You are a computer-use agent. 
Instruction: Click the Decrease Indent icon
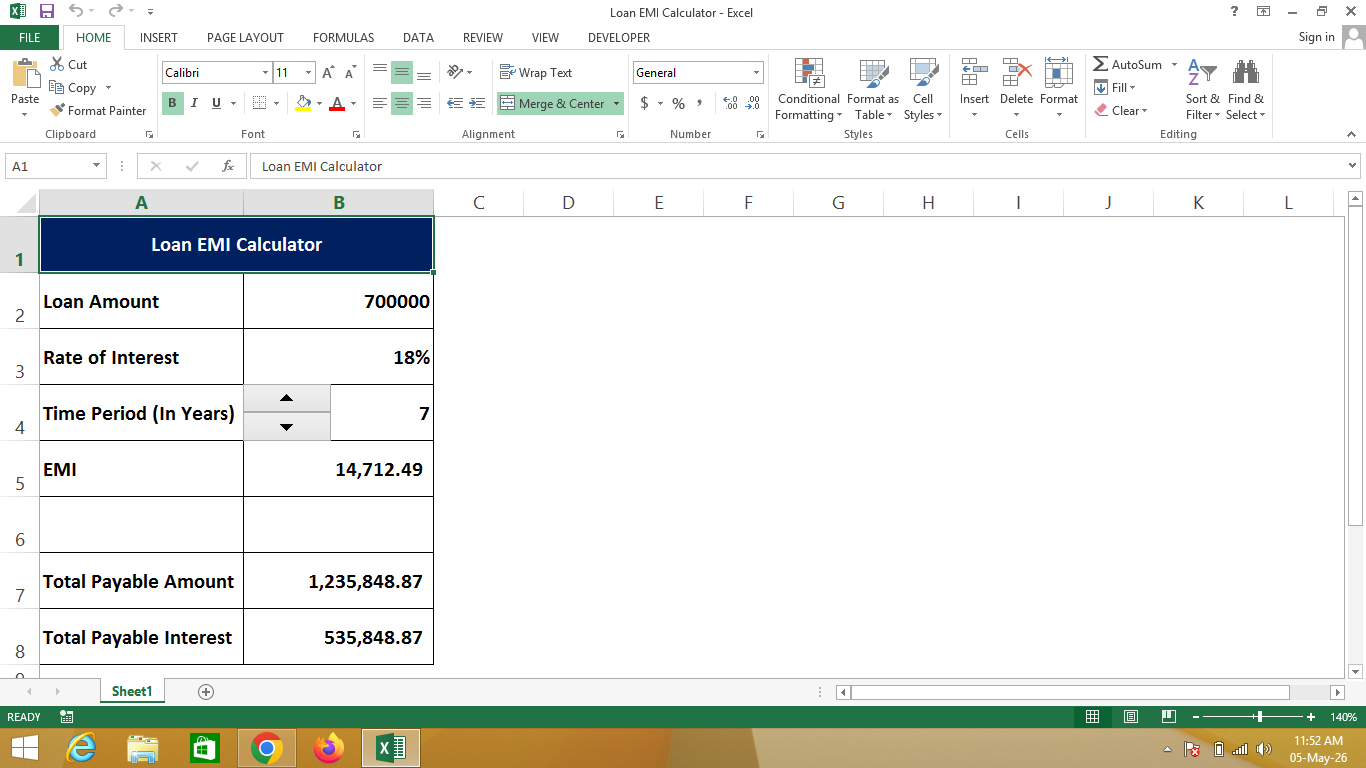point(455,103)
